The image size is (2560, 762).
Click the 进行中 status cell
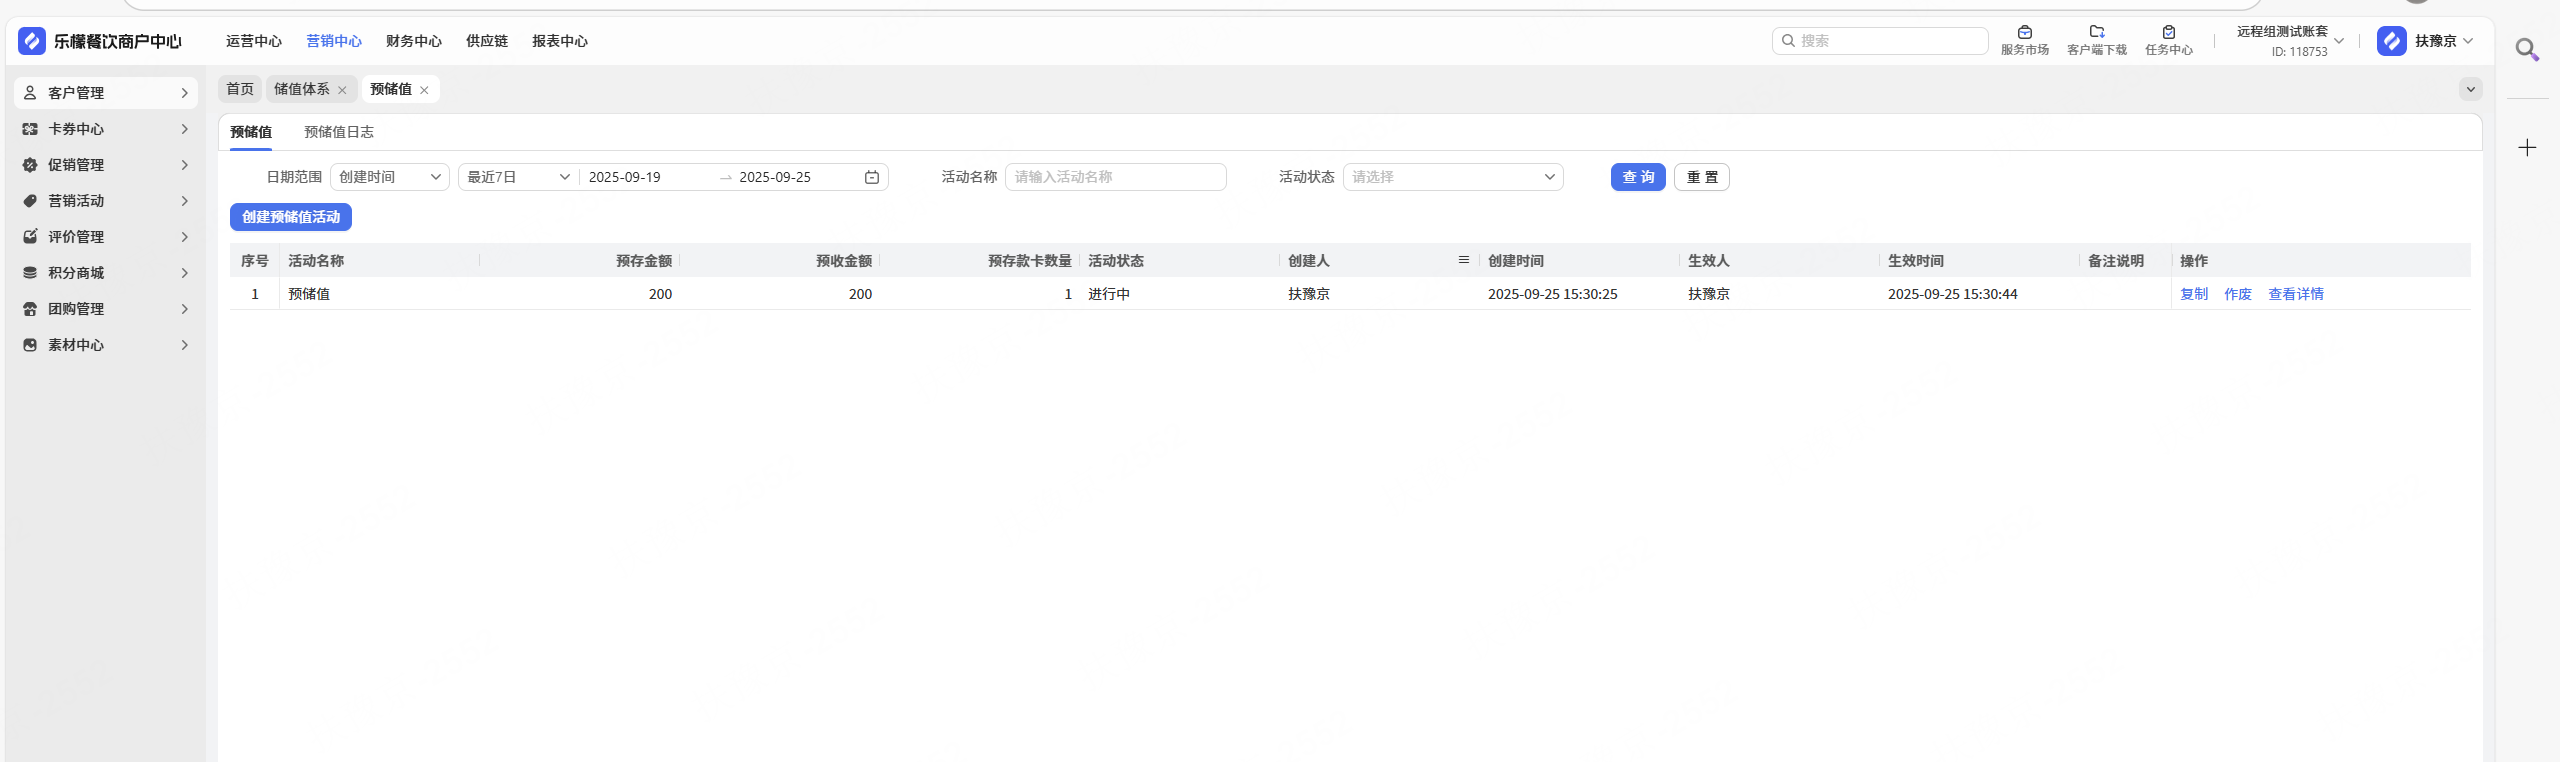point(1109,294)
